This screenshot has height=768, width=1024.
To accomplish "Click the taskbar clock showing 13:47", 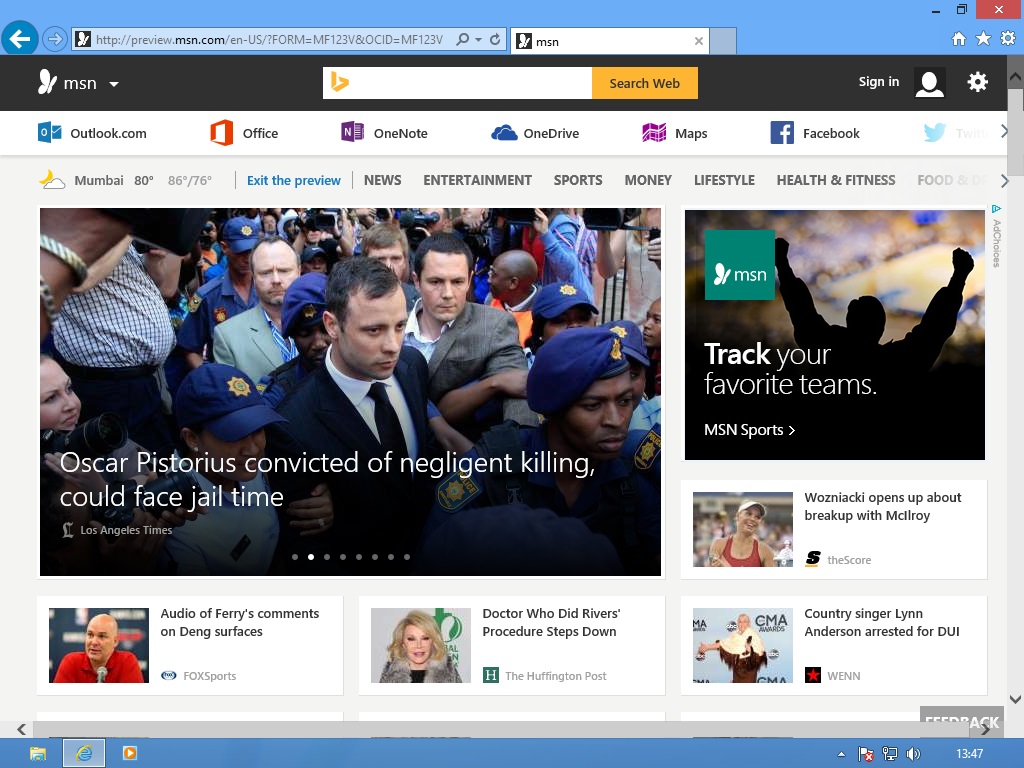I will pyautogui.click(x=969, y=754).
